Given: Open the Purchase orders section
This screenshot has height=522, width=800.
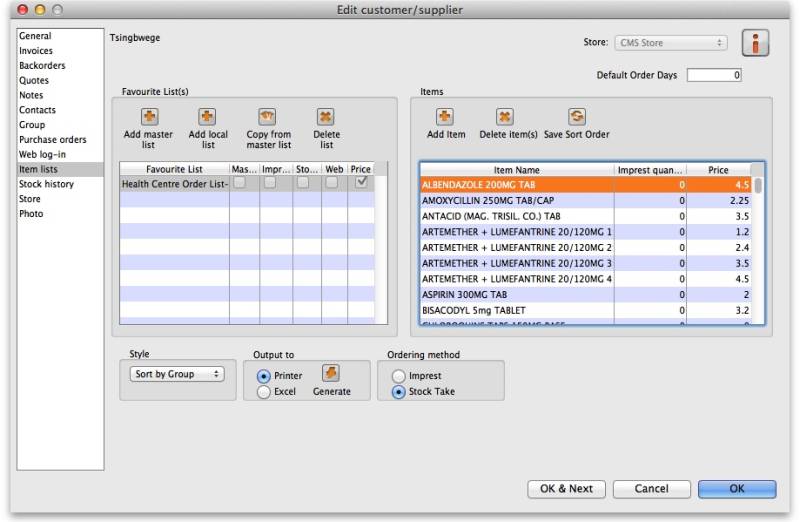Looking at the screenshot, I should [x=52, y=140].
